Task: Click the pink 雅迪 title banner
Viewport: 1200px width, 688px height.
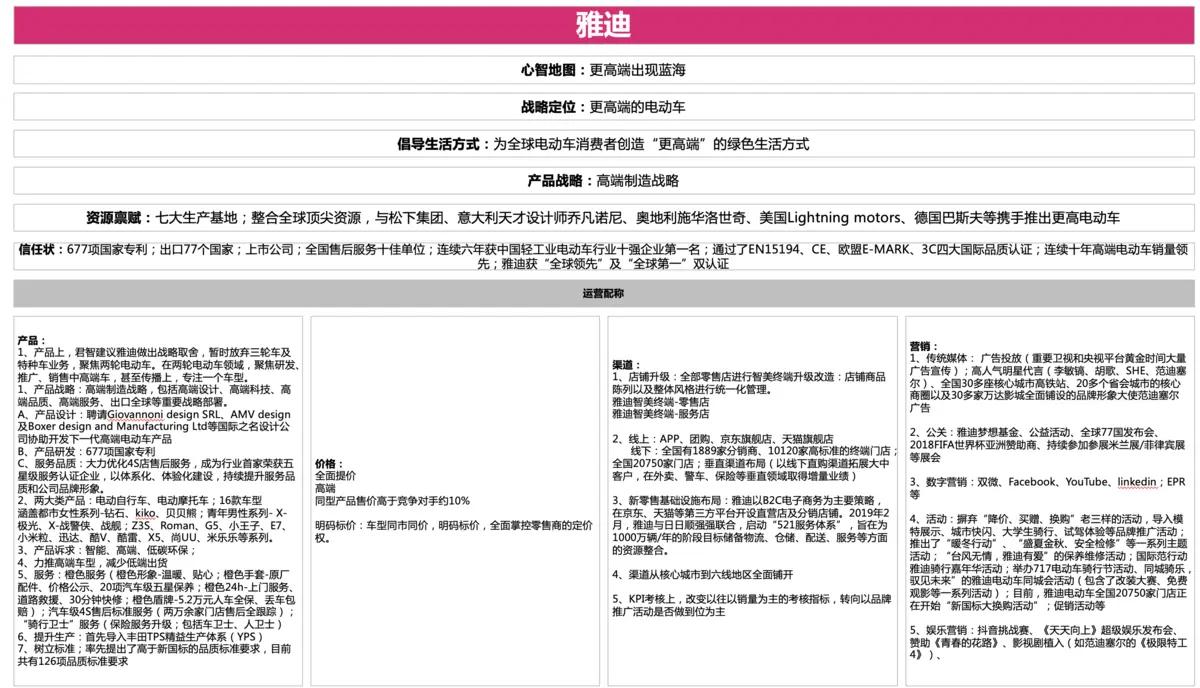Action: tap(602, 24)
